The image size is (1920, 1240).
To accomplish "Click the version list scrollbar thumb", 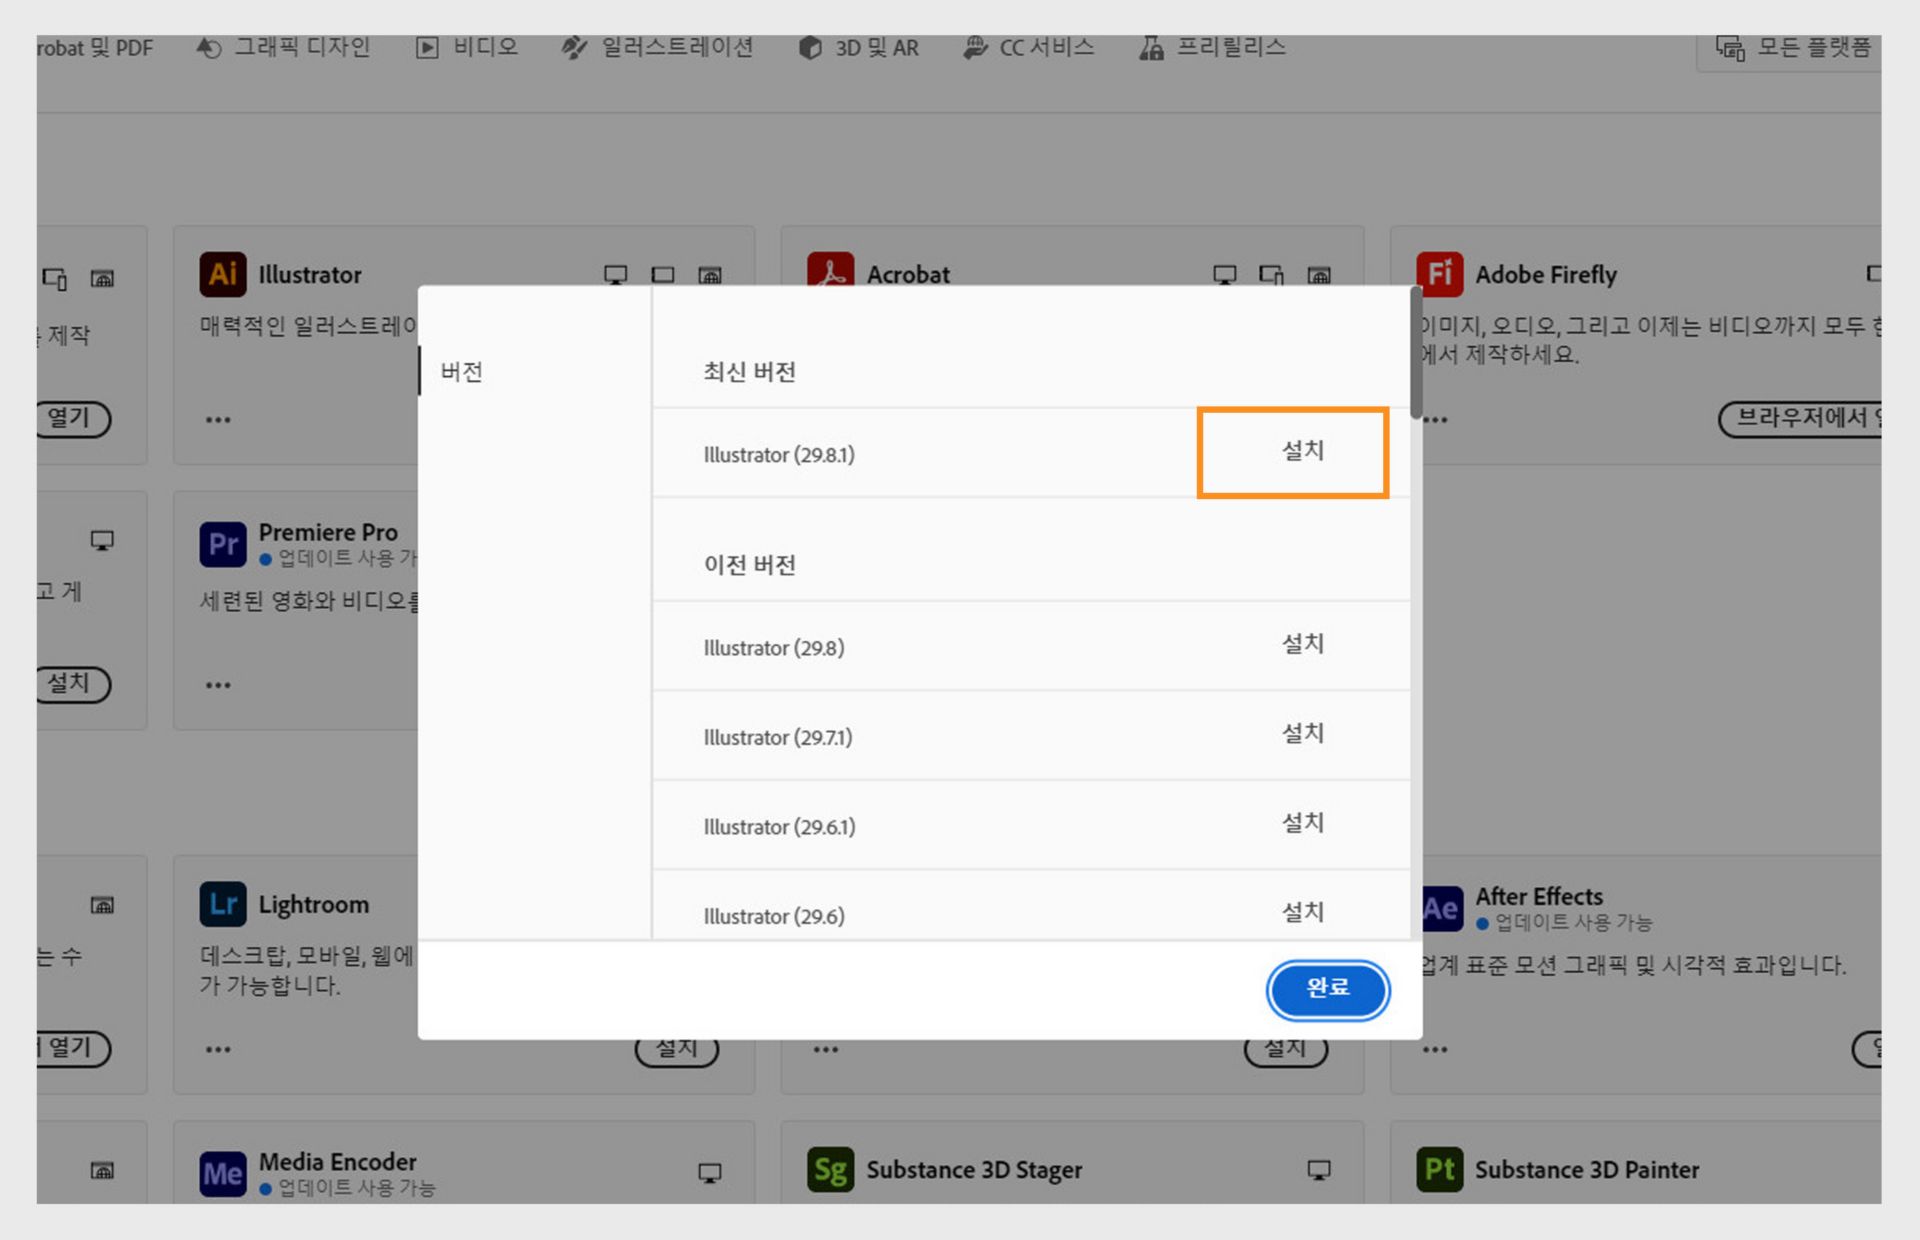I will (x=1415, y=353).
